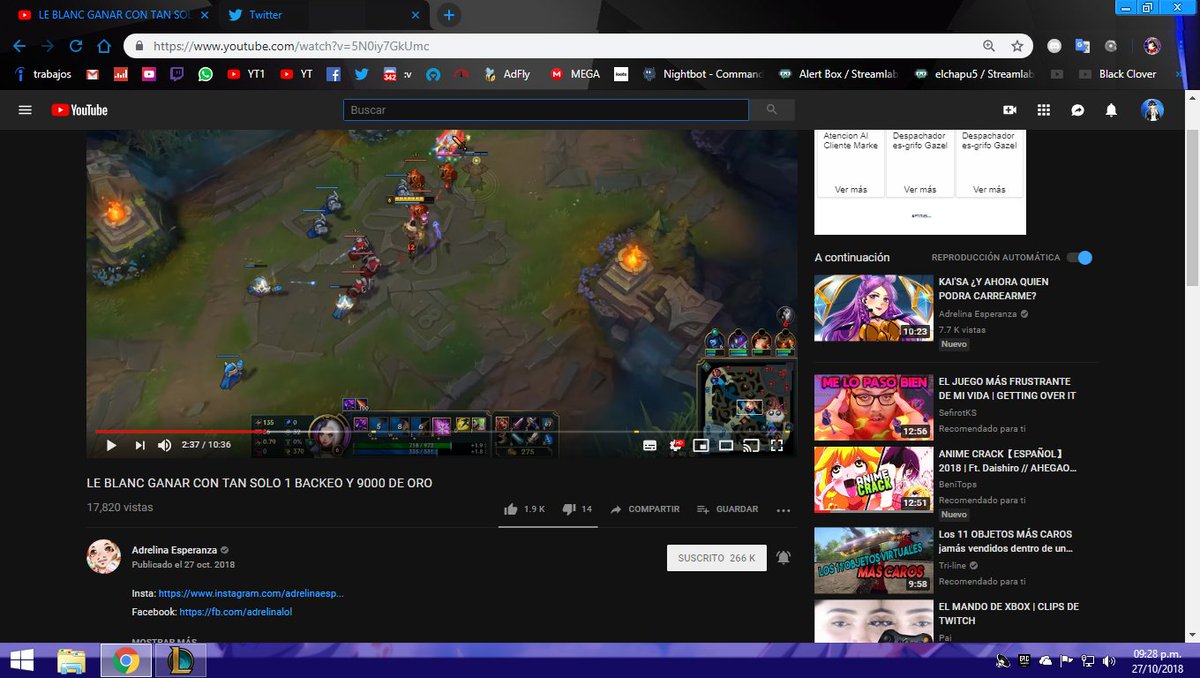Click system tray volume icon
1200x678 pixels.
[1110, 660]
